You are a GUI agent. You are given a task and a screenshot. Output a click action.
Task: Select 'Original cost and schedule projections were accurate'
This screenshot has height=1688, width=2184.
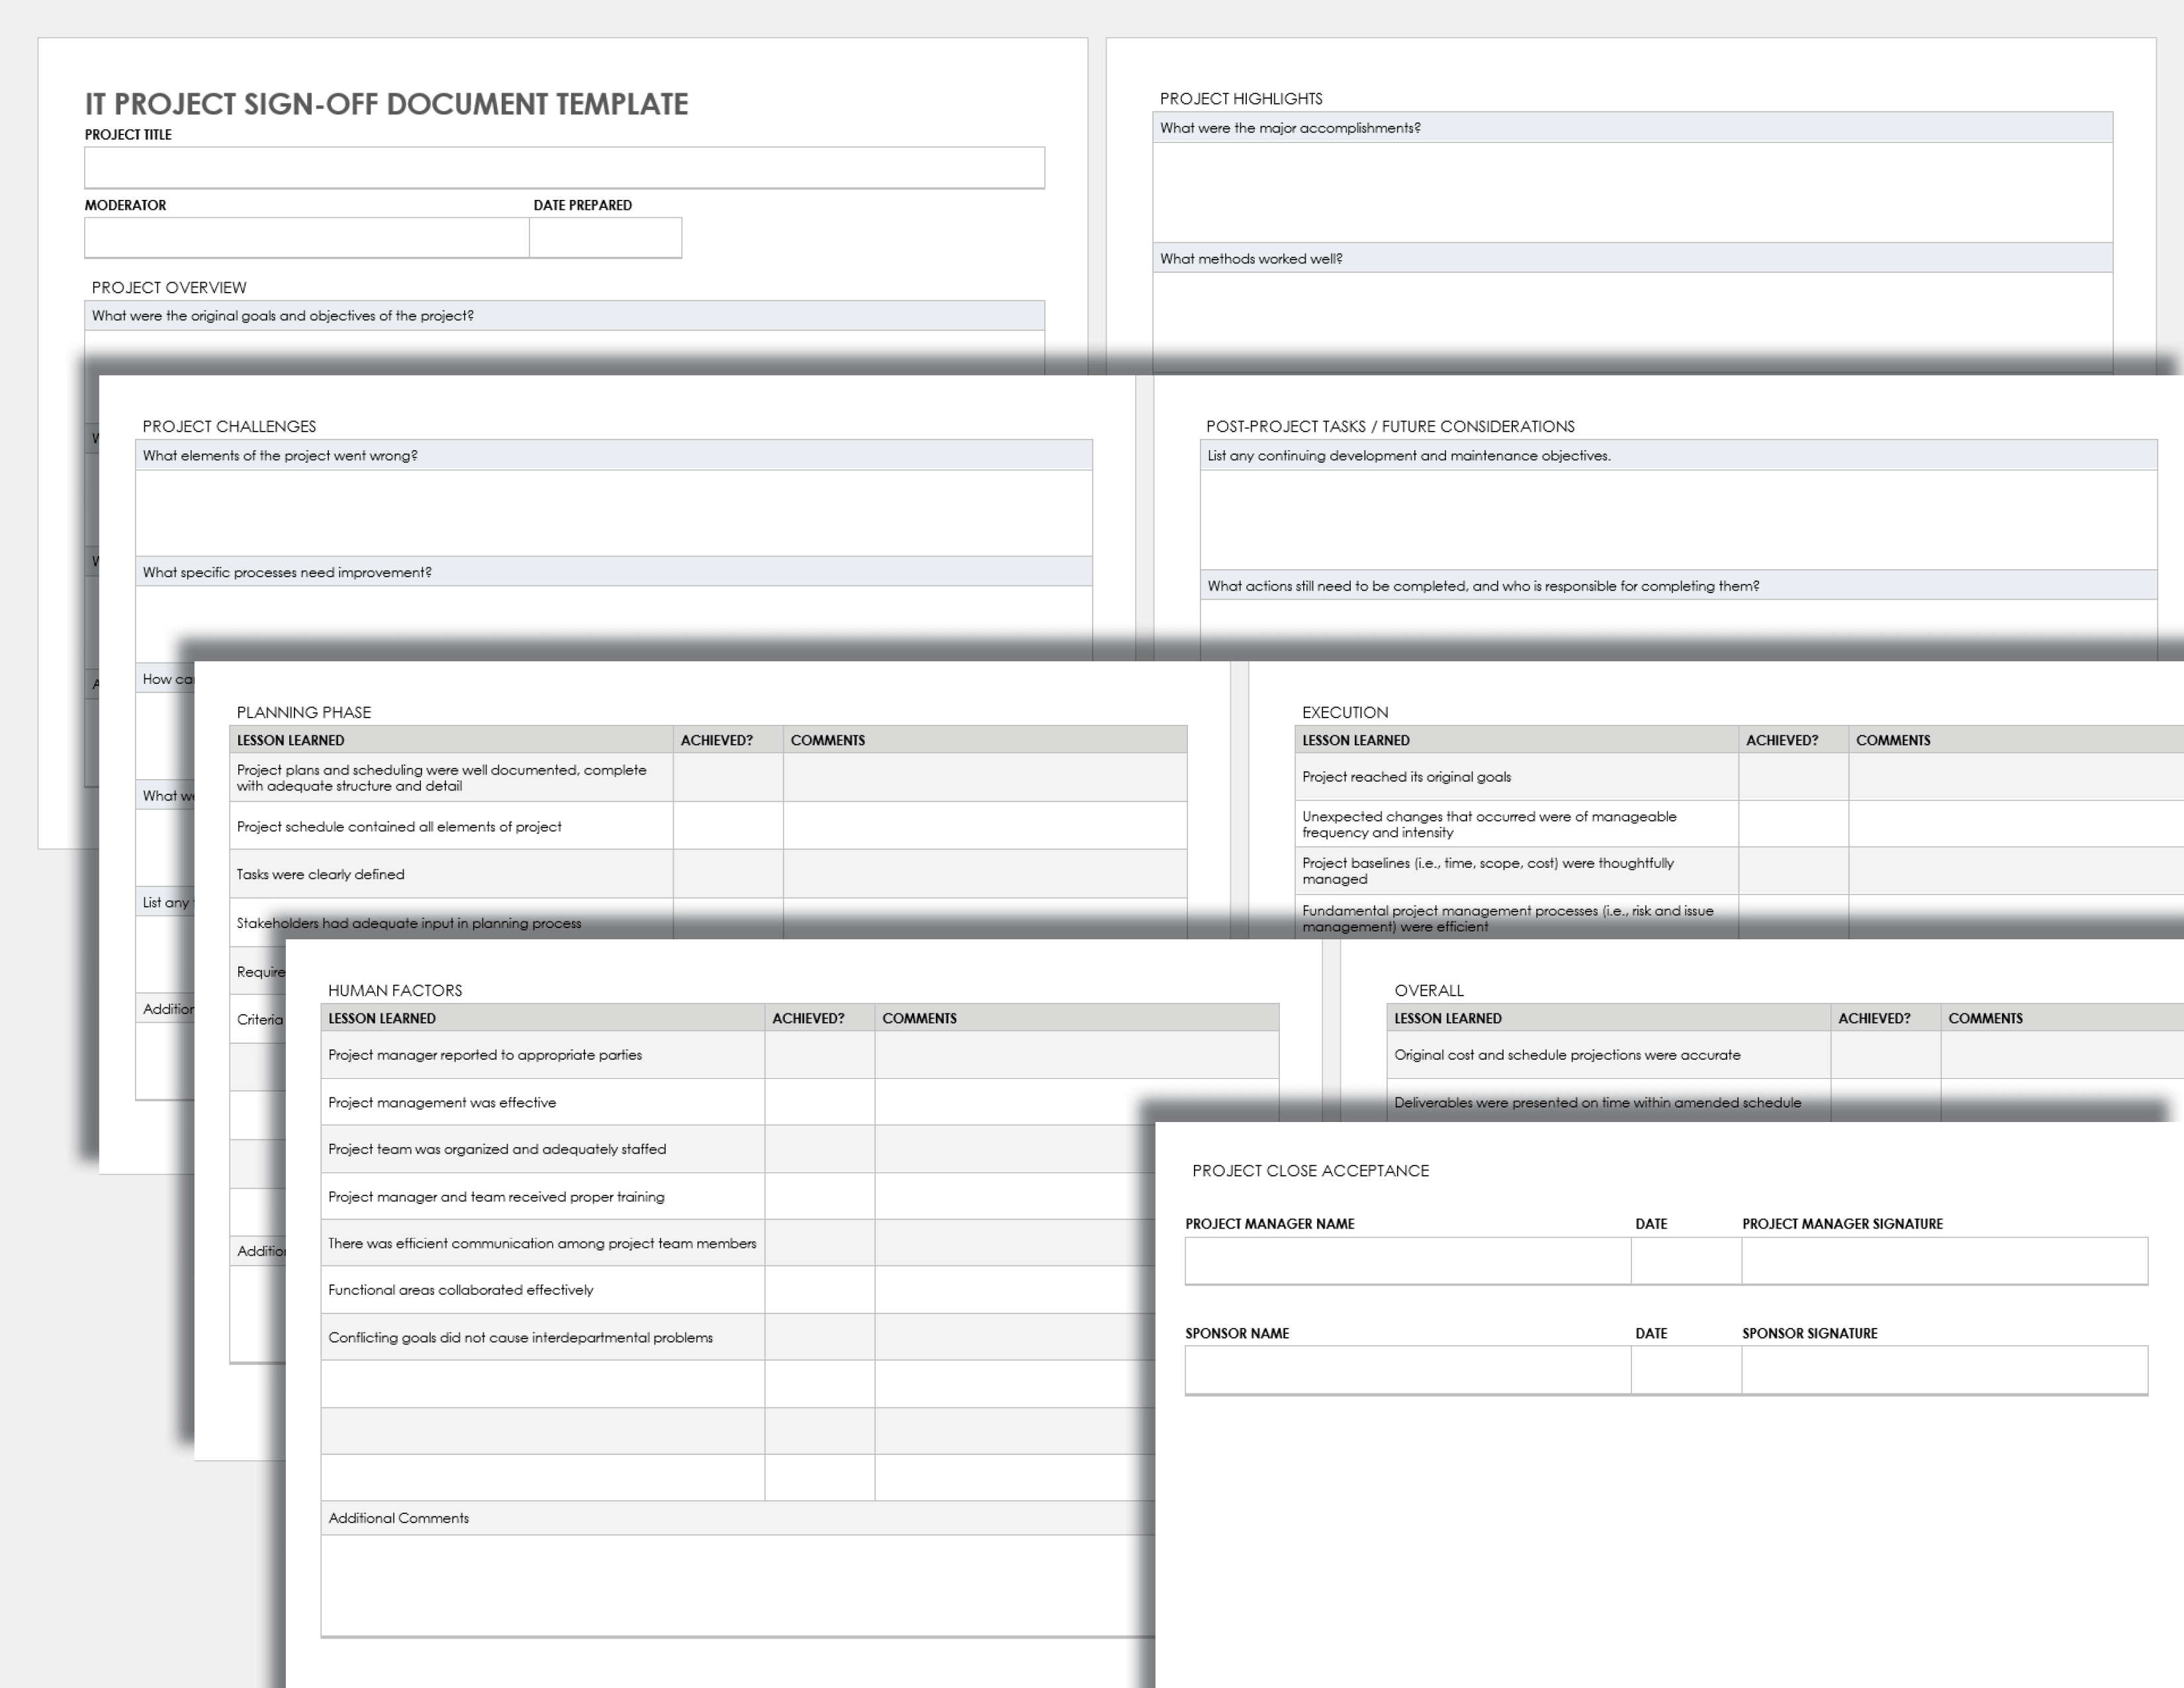(1567, 1055)
